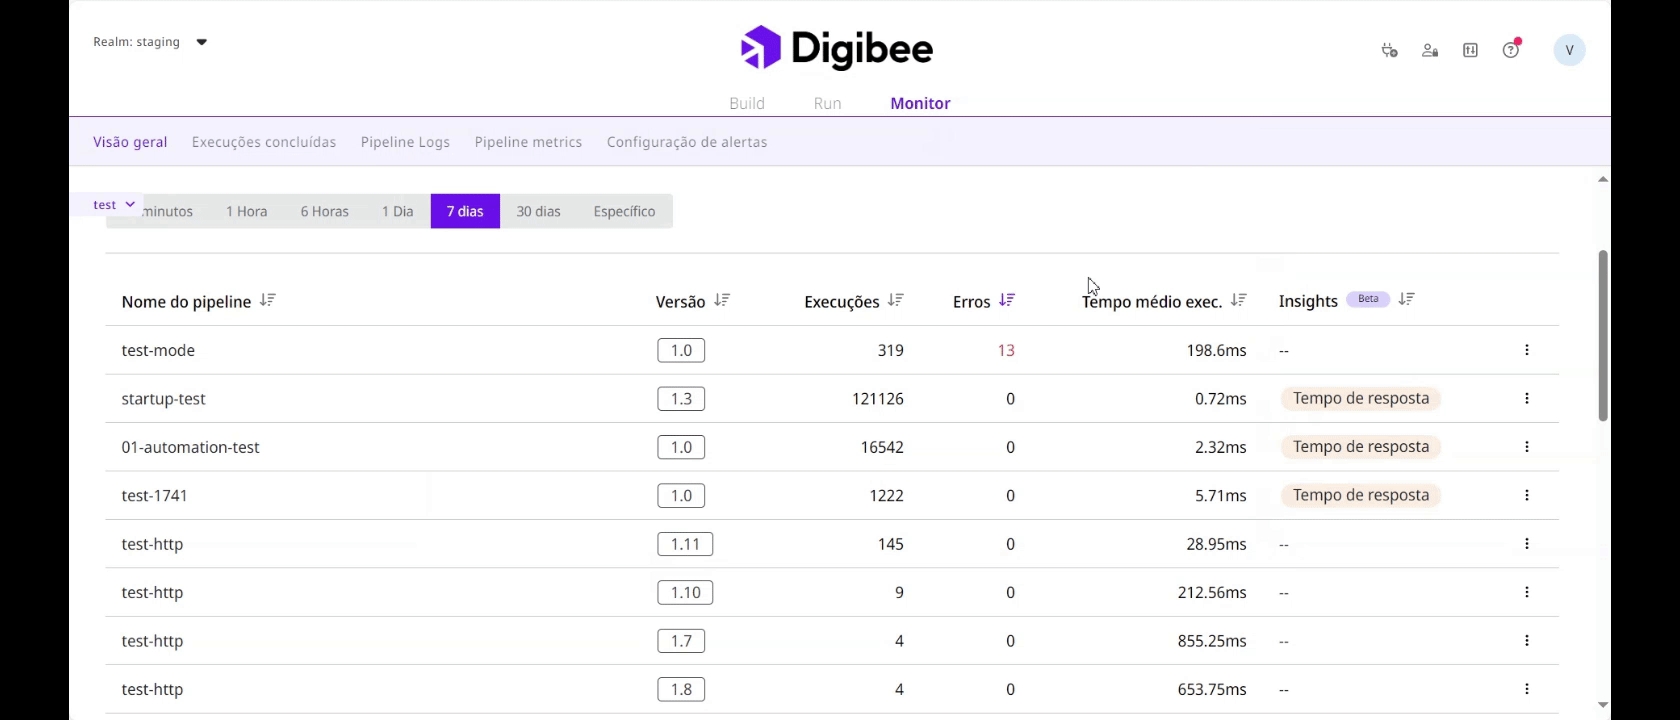The image size is (1680, 720).
Task: Click the plug connections icon in header
Action: 1389,50
